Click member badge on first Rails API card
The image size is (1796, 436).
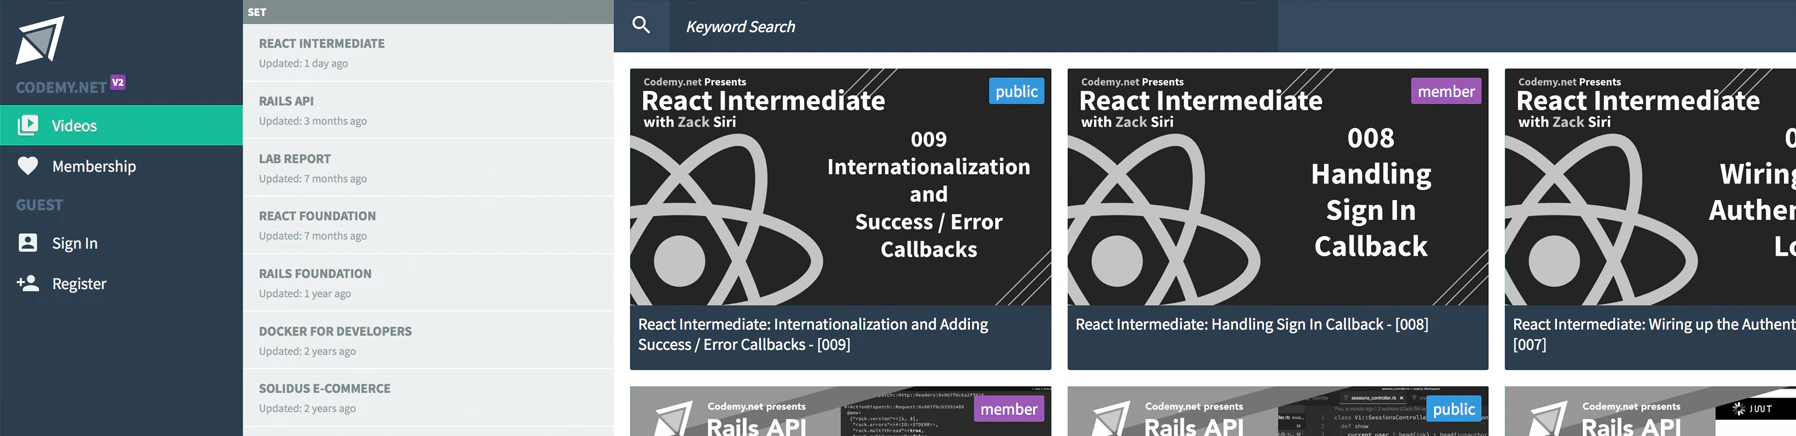(x=1009, y=409)
